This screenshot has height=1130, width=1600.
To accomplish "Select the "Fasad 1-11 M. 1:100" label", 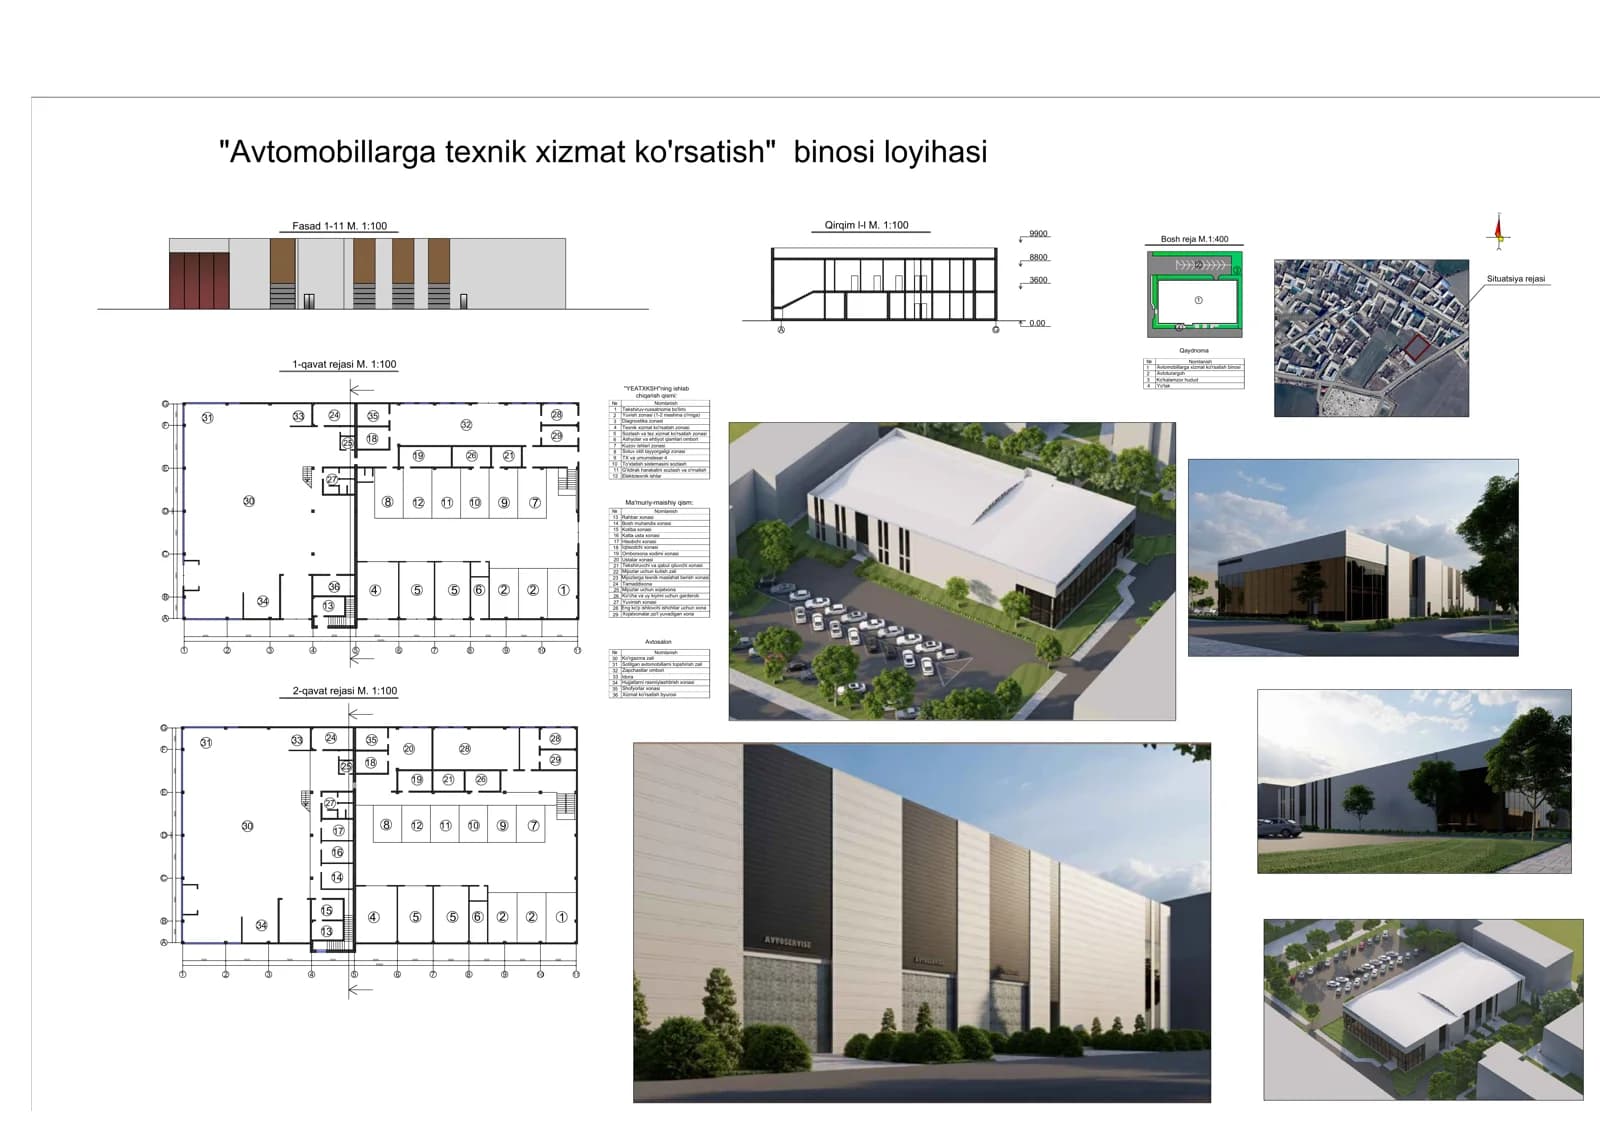I will point(339,226).
